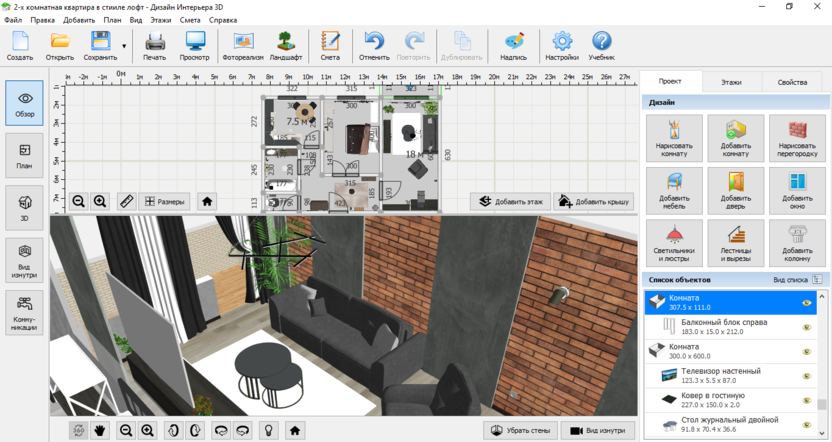The image size is (832, 442).
Task: Click the Фотореализм toolbar icon
Action: point(243,46)
